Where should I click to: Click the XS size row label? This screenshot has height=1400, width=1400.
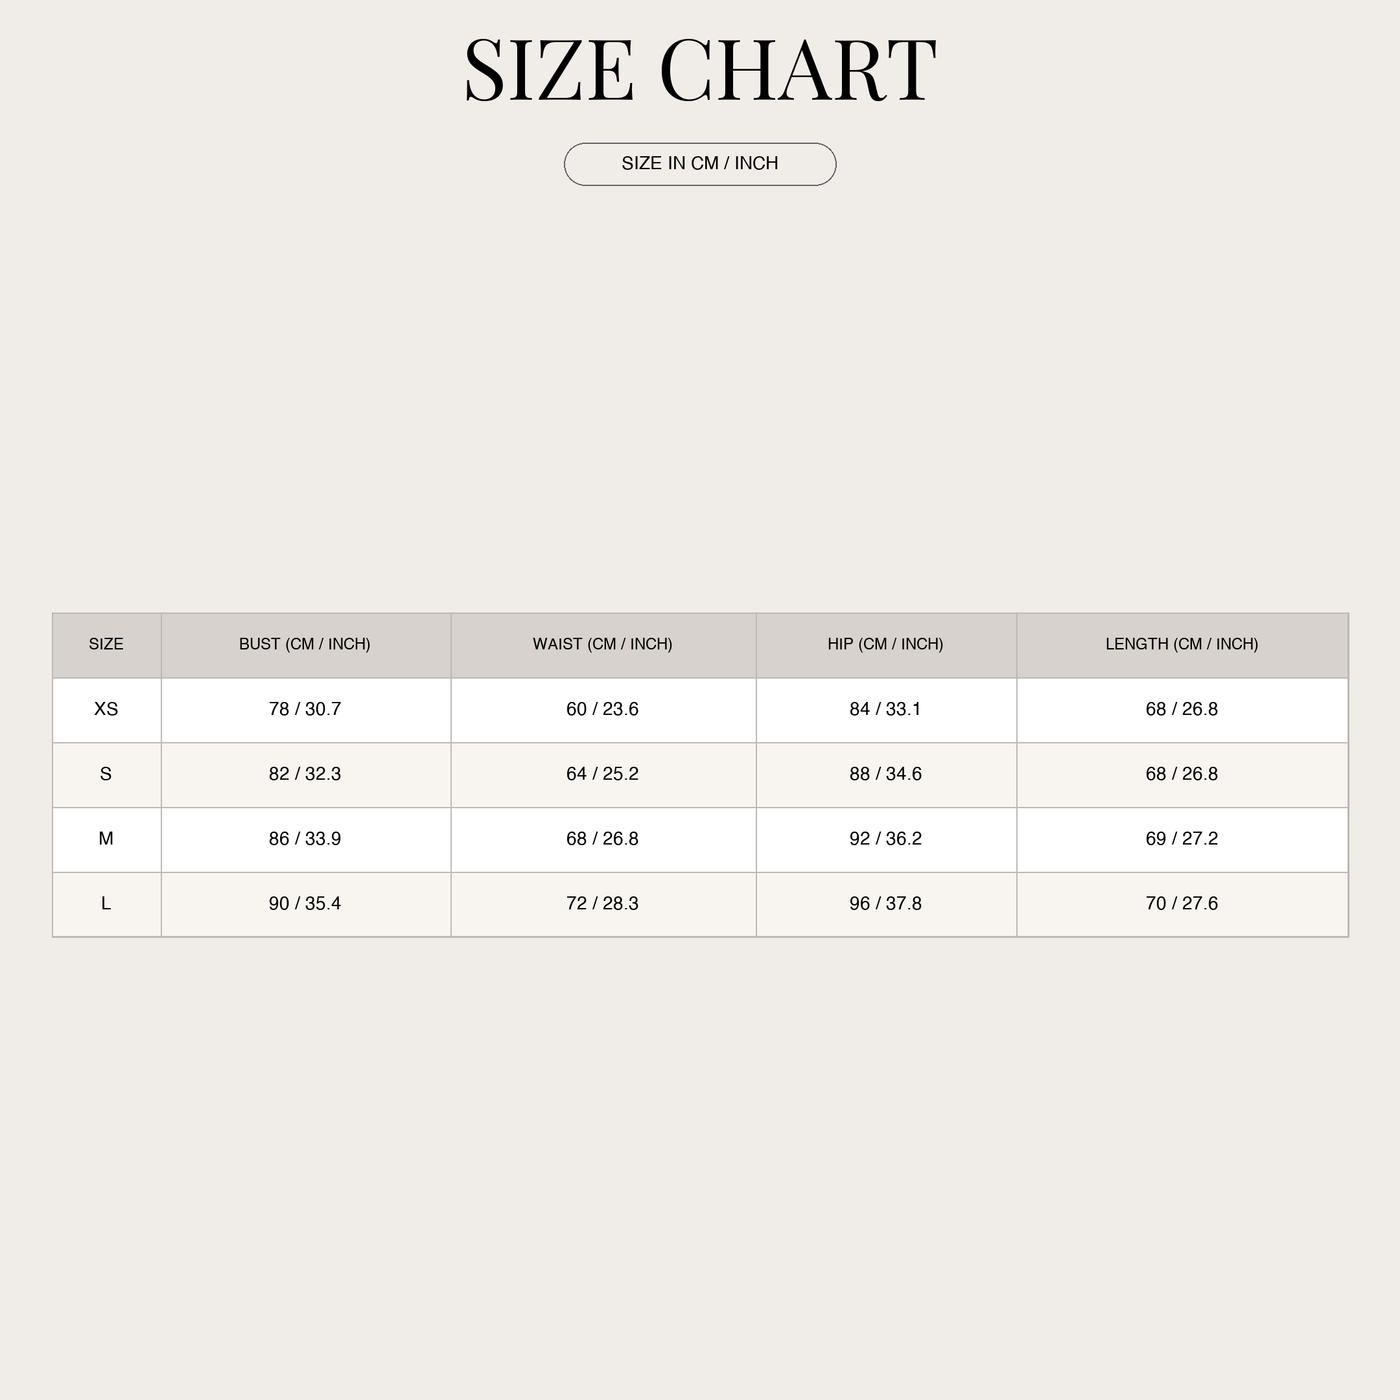pyautogui.click(x=106, y=709)
